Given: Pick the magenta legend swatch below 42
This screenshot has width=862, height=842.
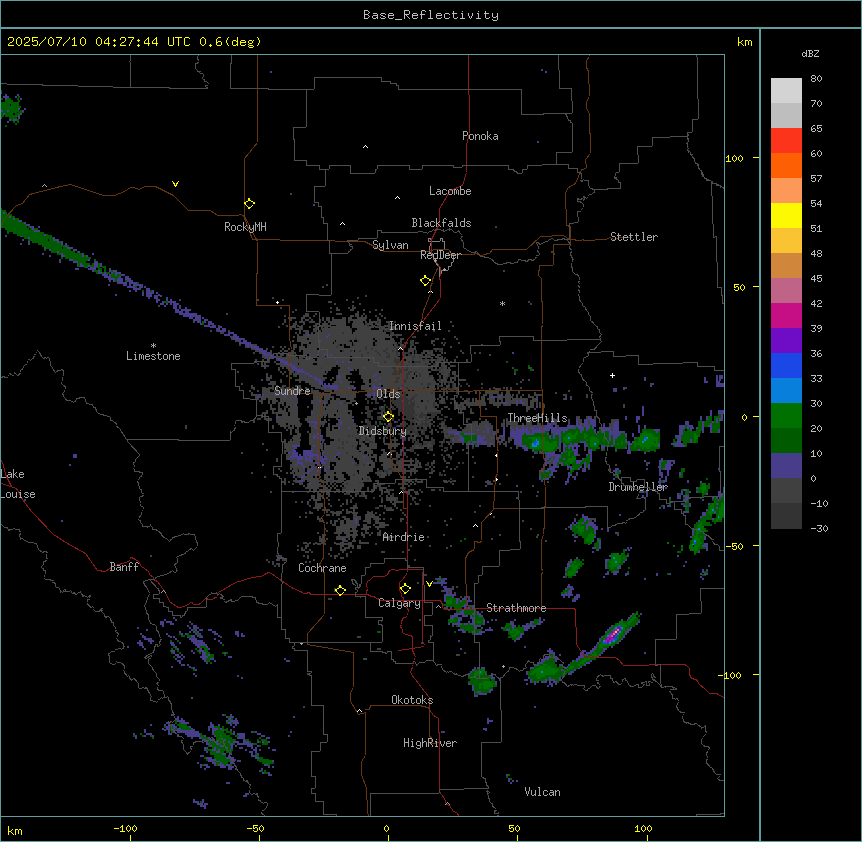Looking at the screenshot, I should click(786, 315).
